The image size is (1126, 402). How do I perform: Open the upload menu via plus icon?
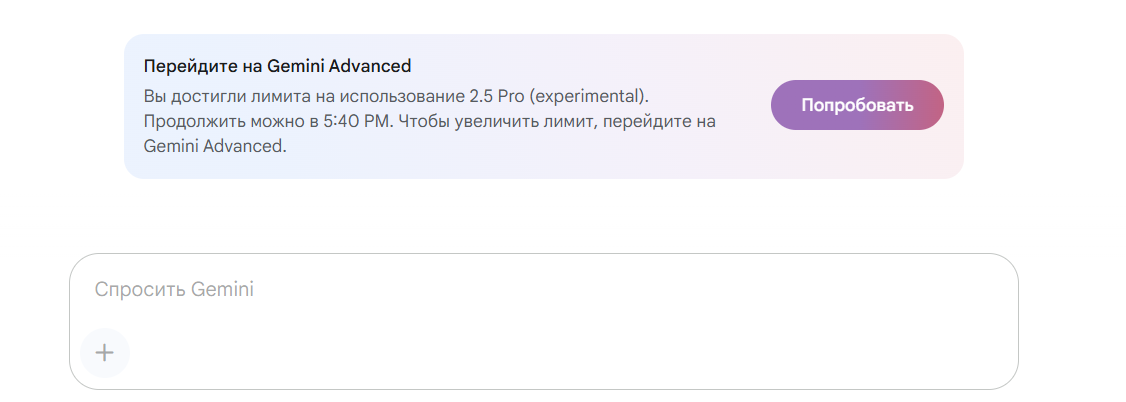[105, 352]
